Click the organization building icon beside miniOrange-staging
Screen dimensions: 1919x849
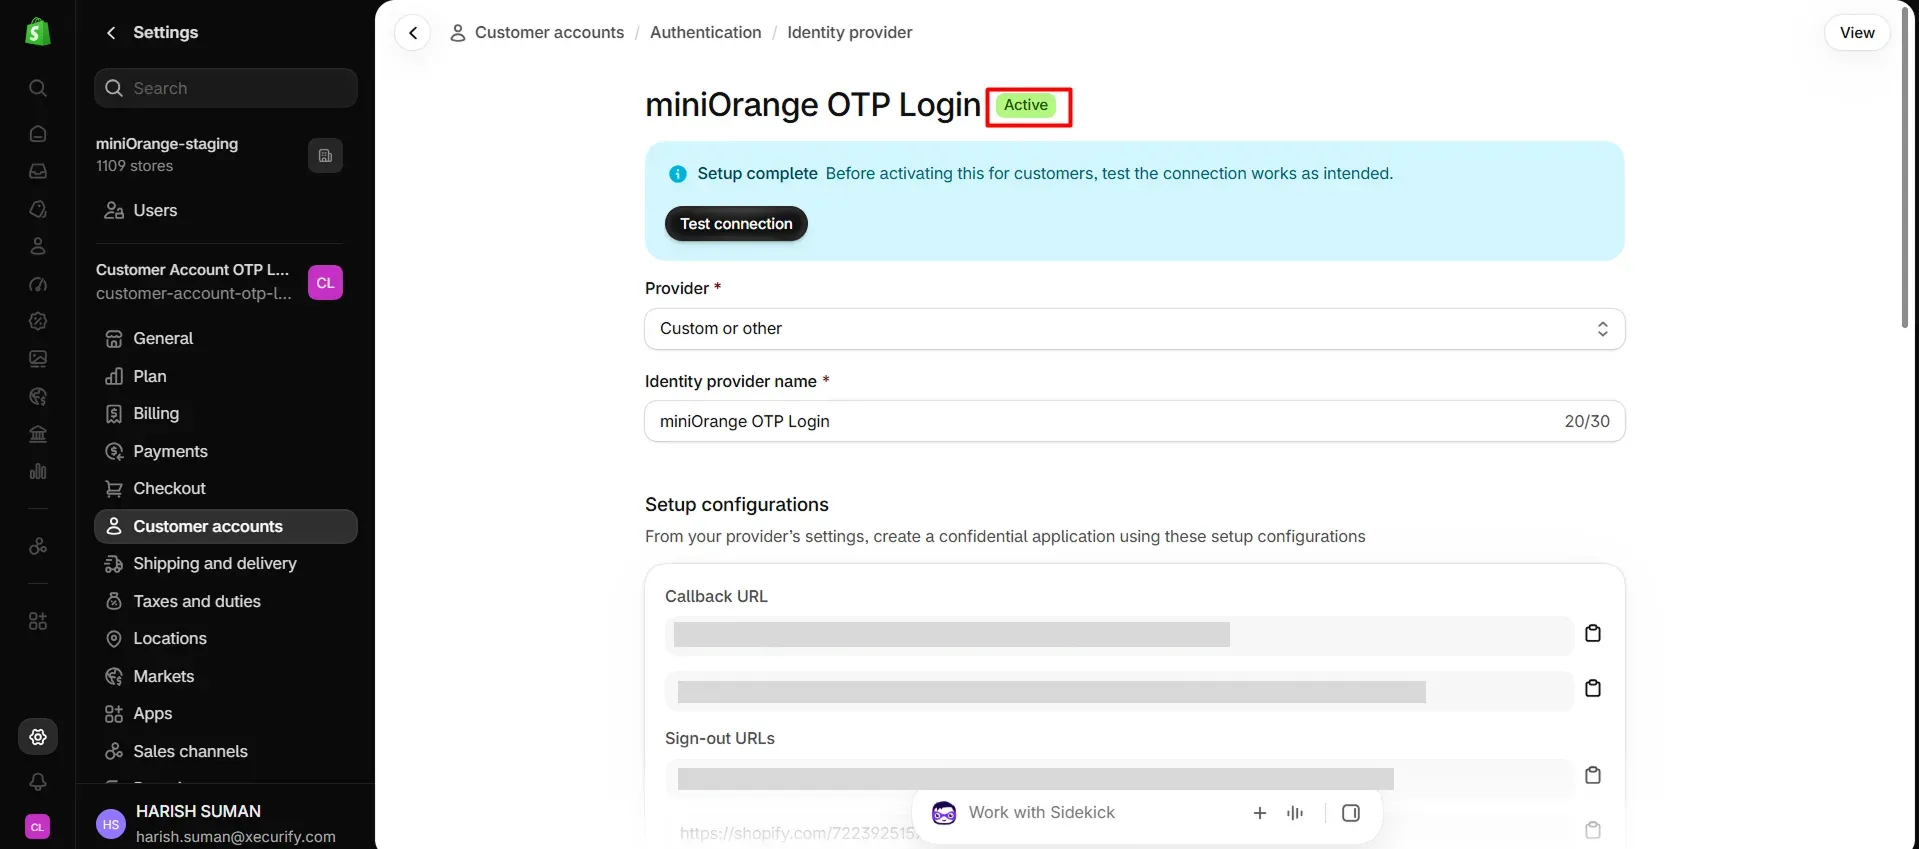pos(325,155)
